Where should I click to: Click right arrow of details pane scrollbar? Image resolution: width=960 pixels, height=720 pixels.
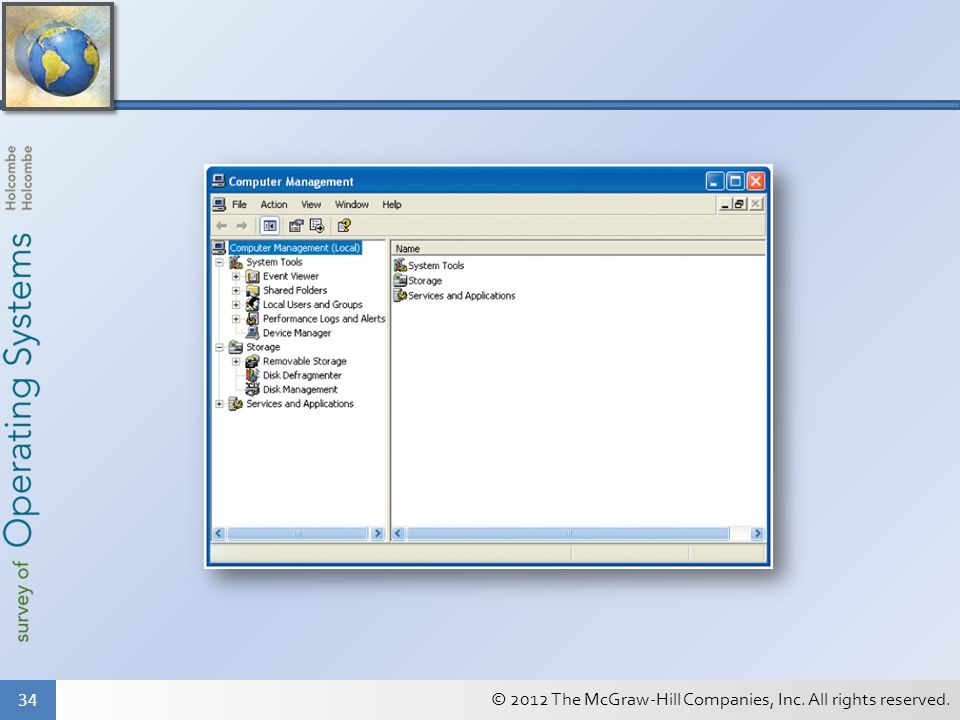pyautogui.click(x=757, y=533)
